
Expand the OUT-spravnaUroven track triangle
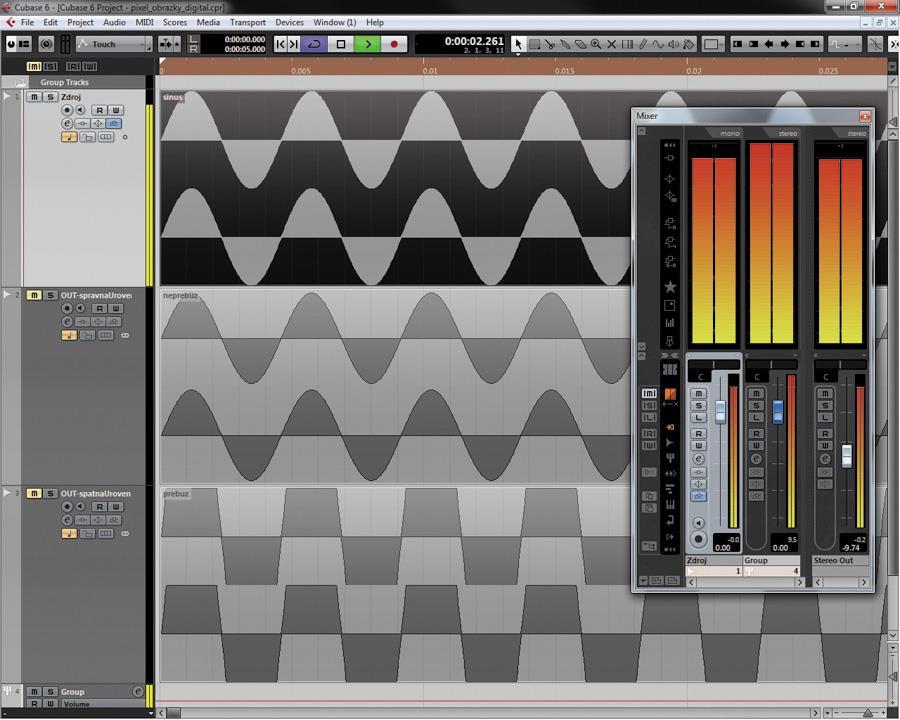[x=7, y=295]
